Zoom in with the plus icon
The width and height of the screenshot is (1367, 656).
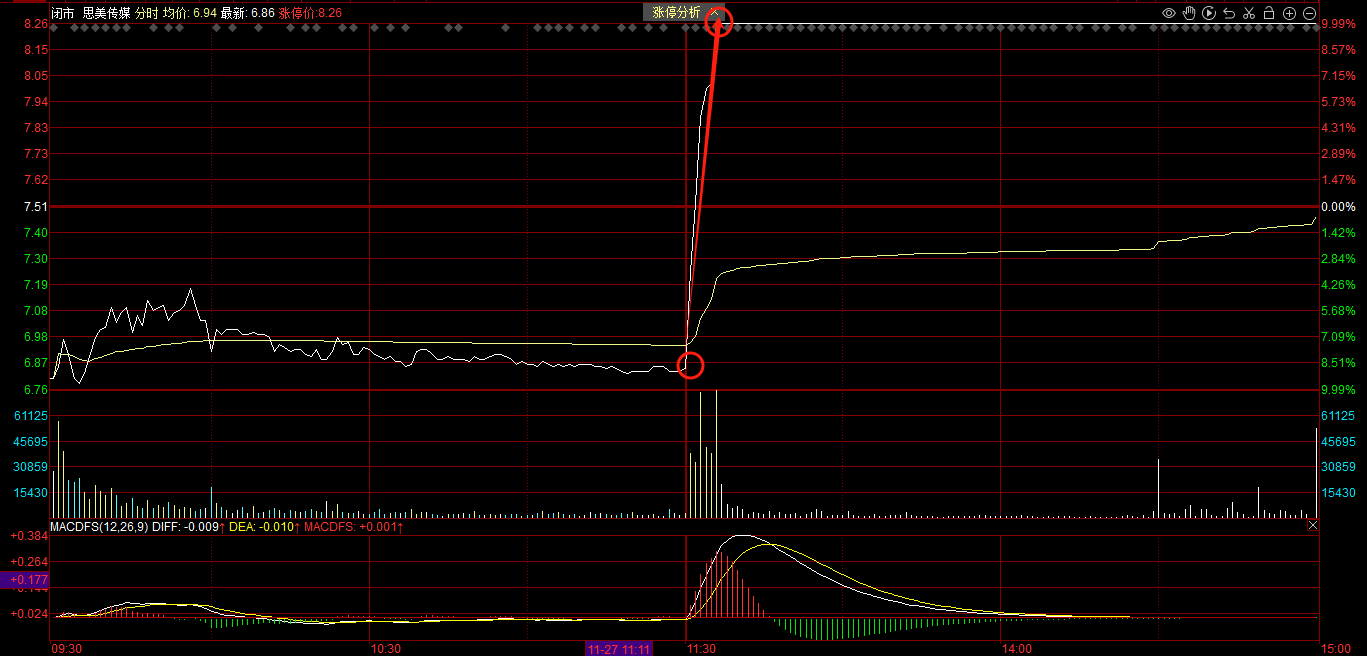pos(1289,13)
